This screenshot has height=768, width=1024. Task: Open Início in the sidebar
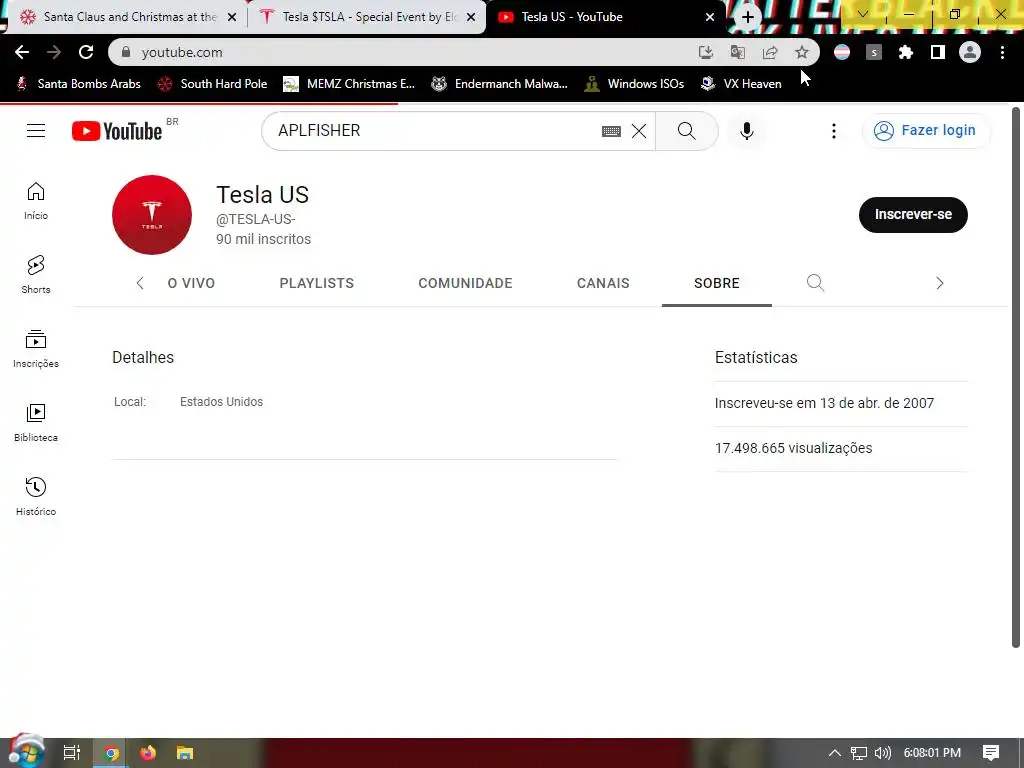coord(36,200)
